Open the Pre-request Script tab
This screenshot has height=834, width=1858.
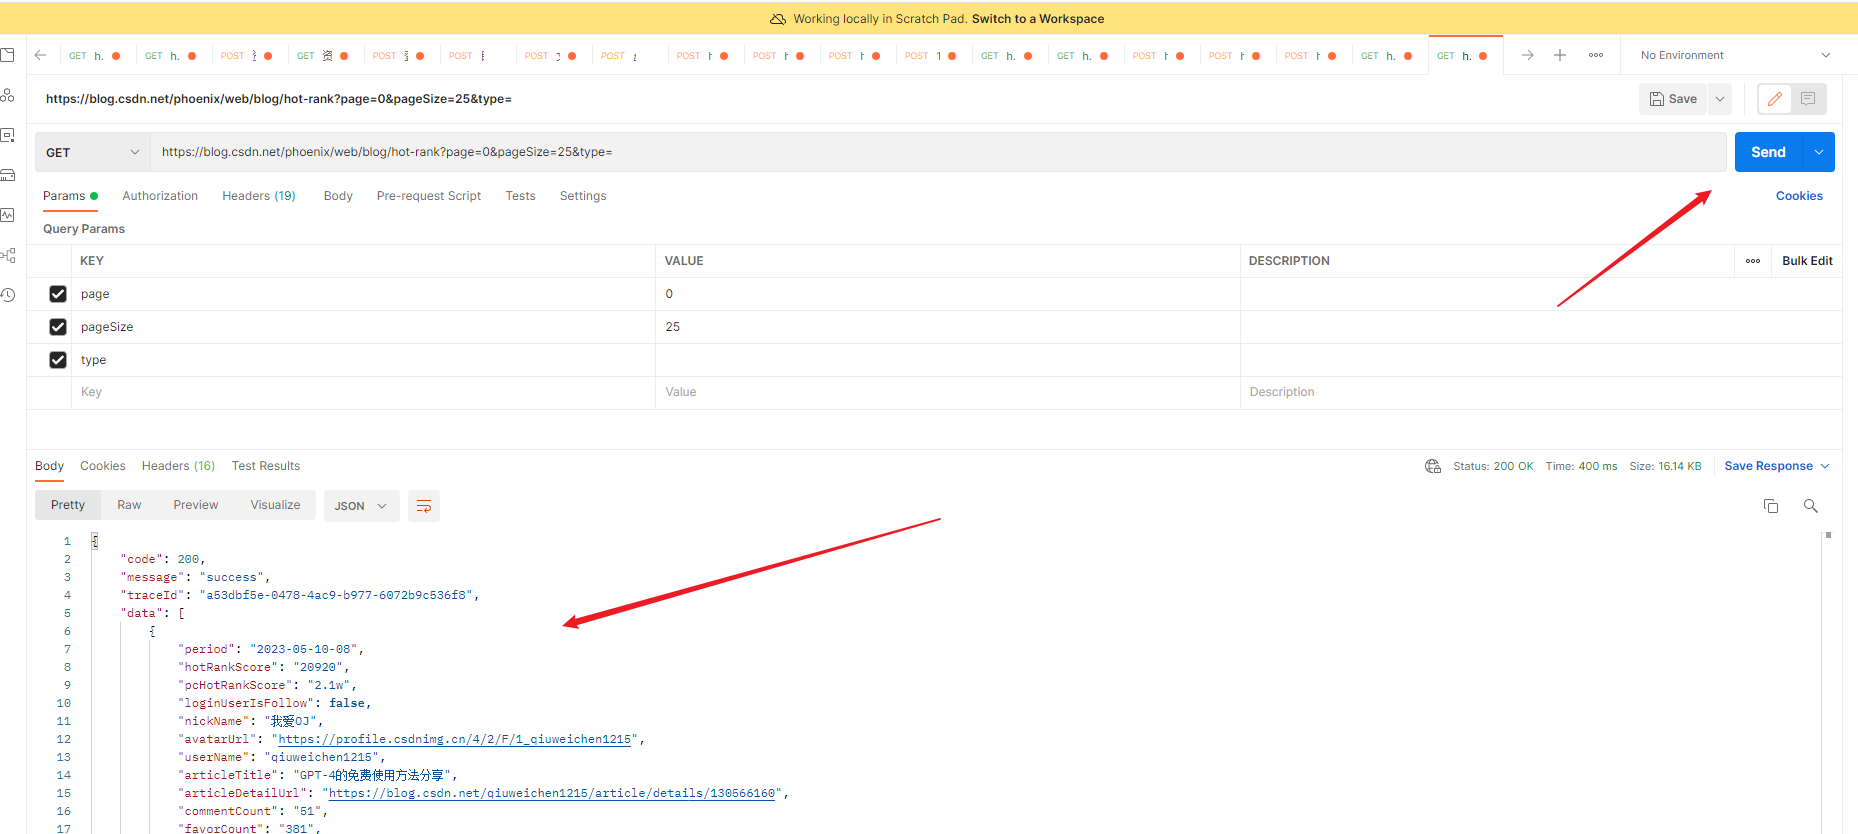pos(429,196)
